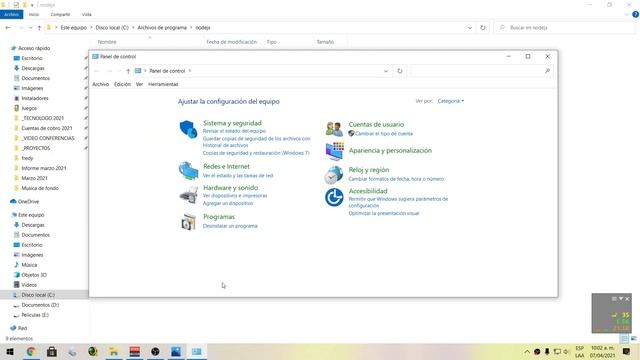640x360 pixels.
Task: Open the Hardware y sonido printer icon
Action: coord(188,195)
